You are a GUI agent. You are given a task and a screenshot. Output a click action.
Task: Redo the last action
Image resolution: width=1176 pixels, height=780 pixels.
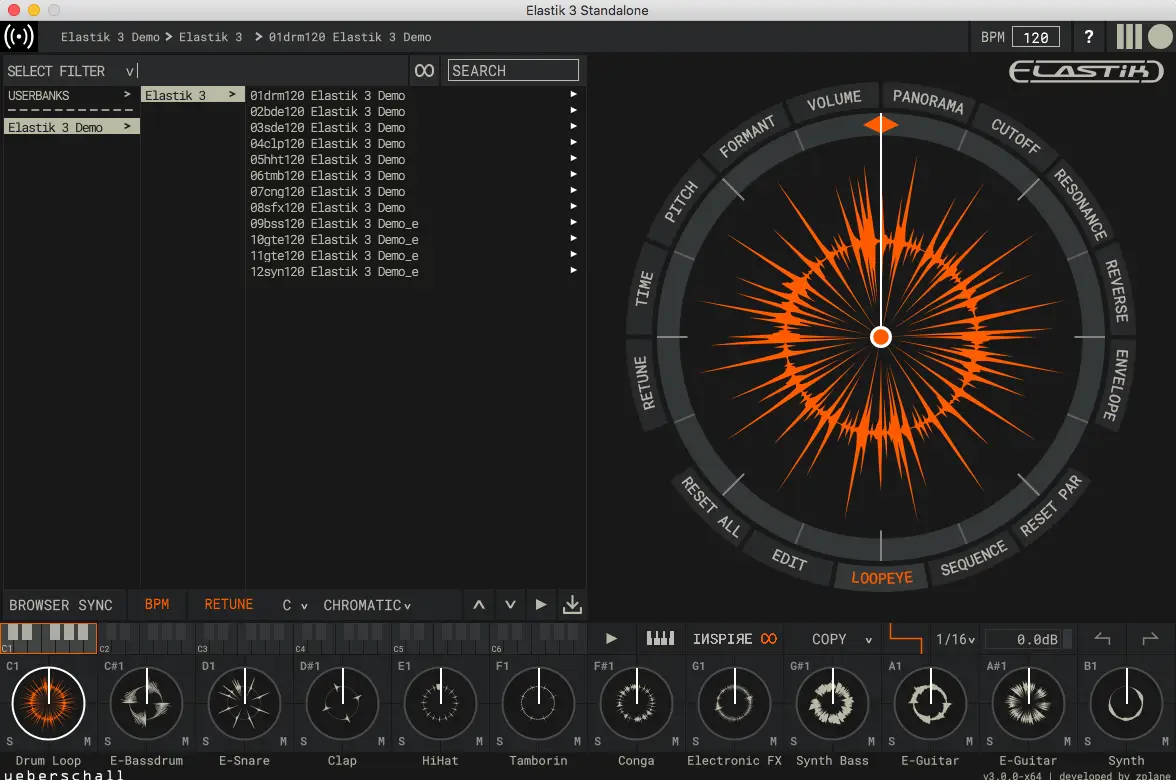pyautogui.click(x=1150, y=638)
